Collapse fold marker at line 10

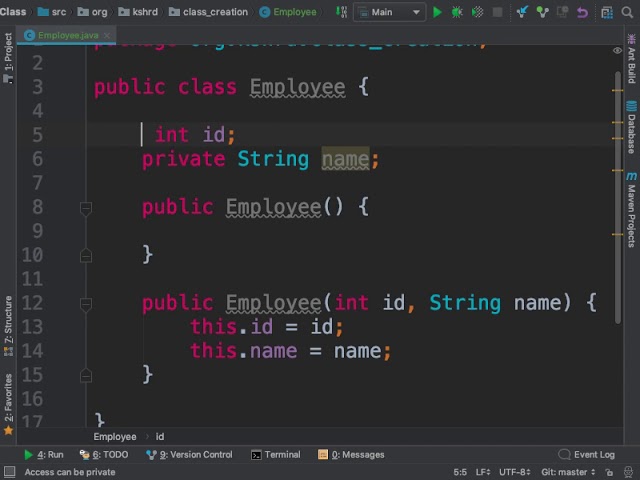pos(86,256)
